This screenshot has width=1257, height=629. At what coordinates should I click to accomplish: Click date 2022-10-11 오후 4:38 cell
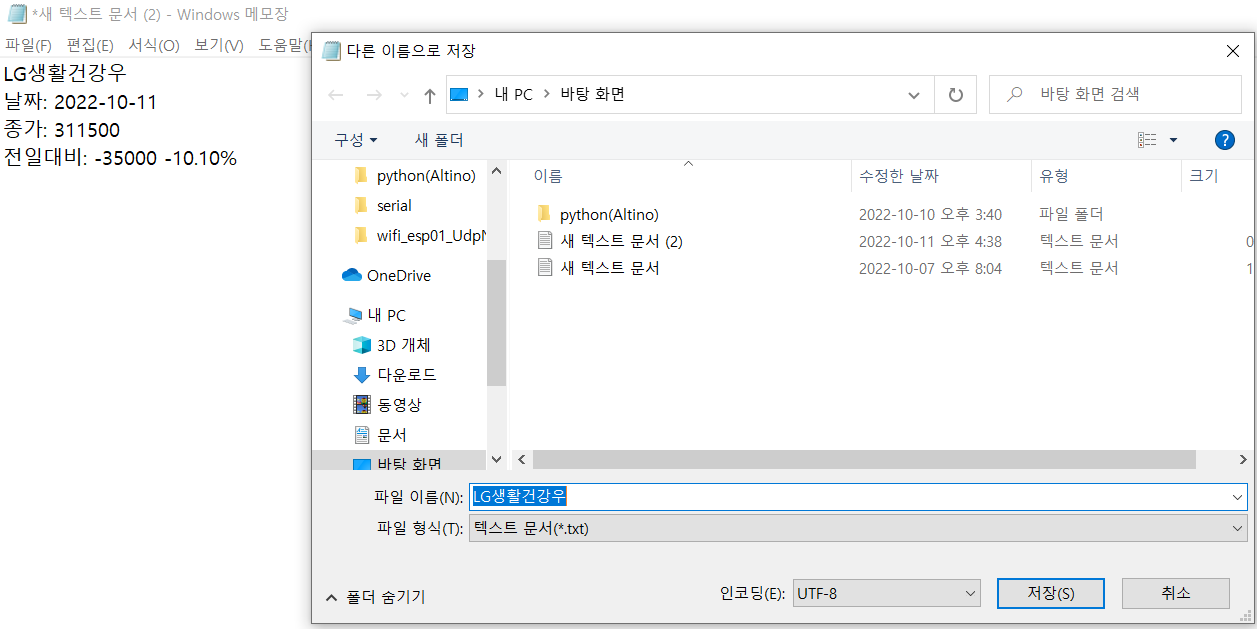[930, 241]
